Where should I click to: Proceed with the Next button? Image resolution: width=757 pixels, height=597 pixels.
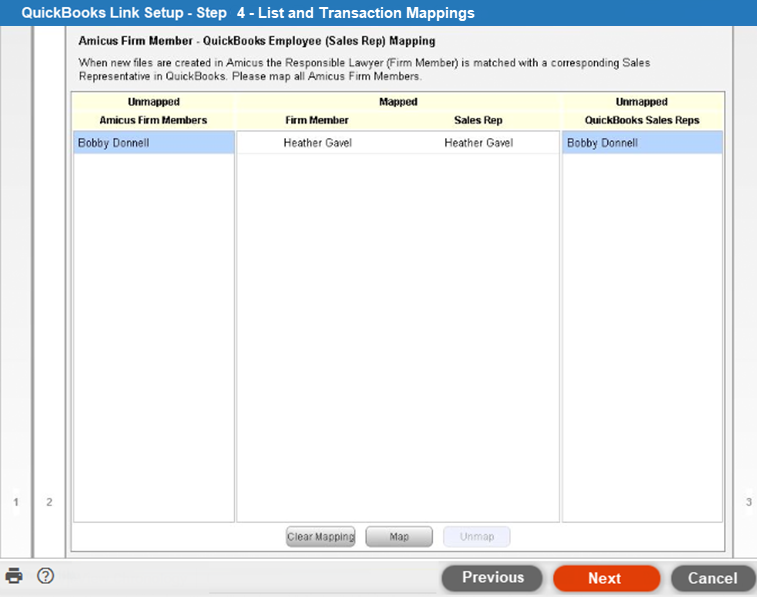[606, 578]
